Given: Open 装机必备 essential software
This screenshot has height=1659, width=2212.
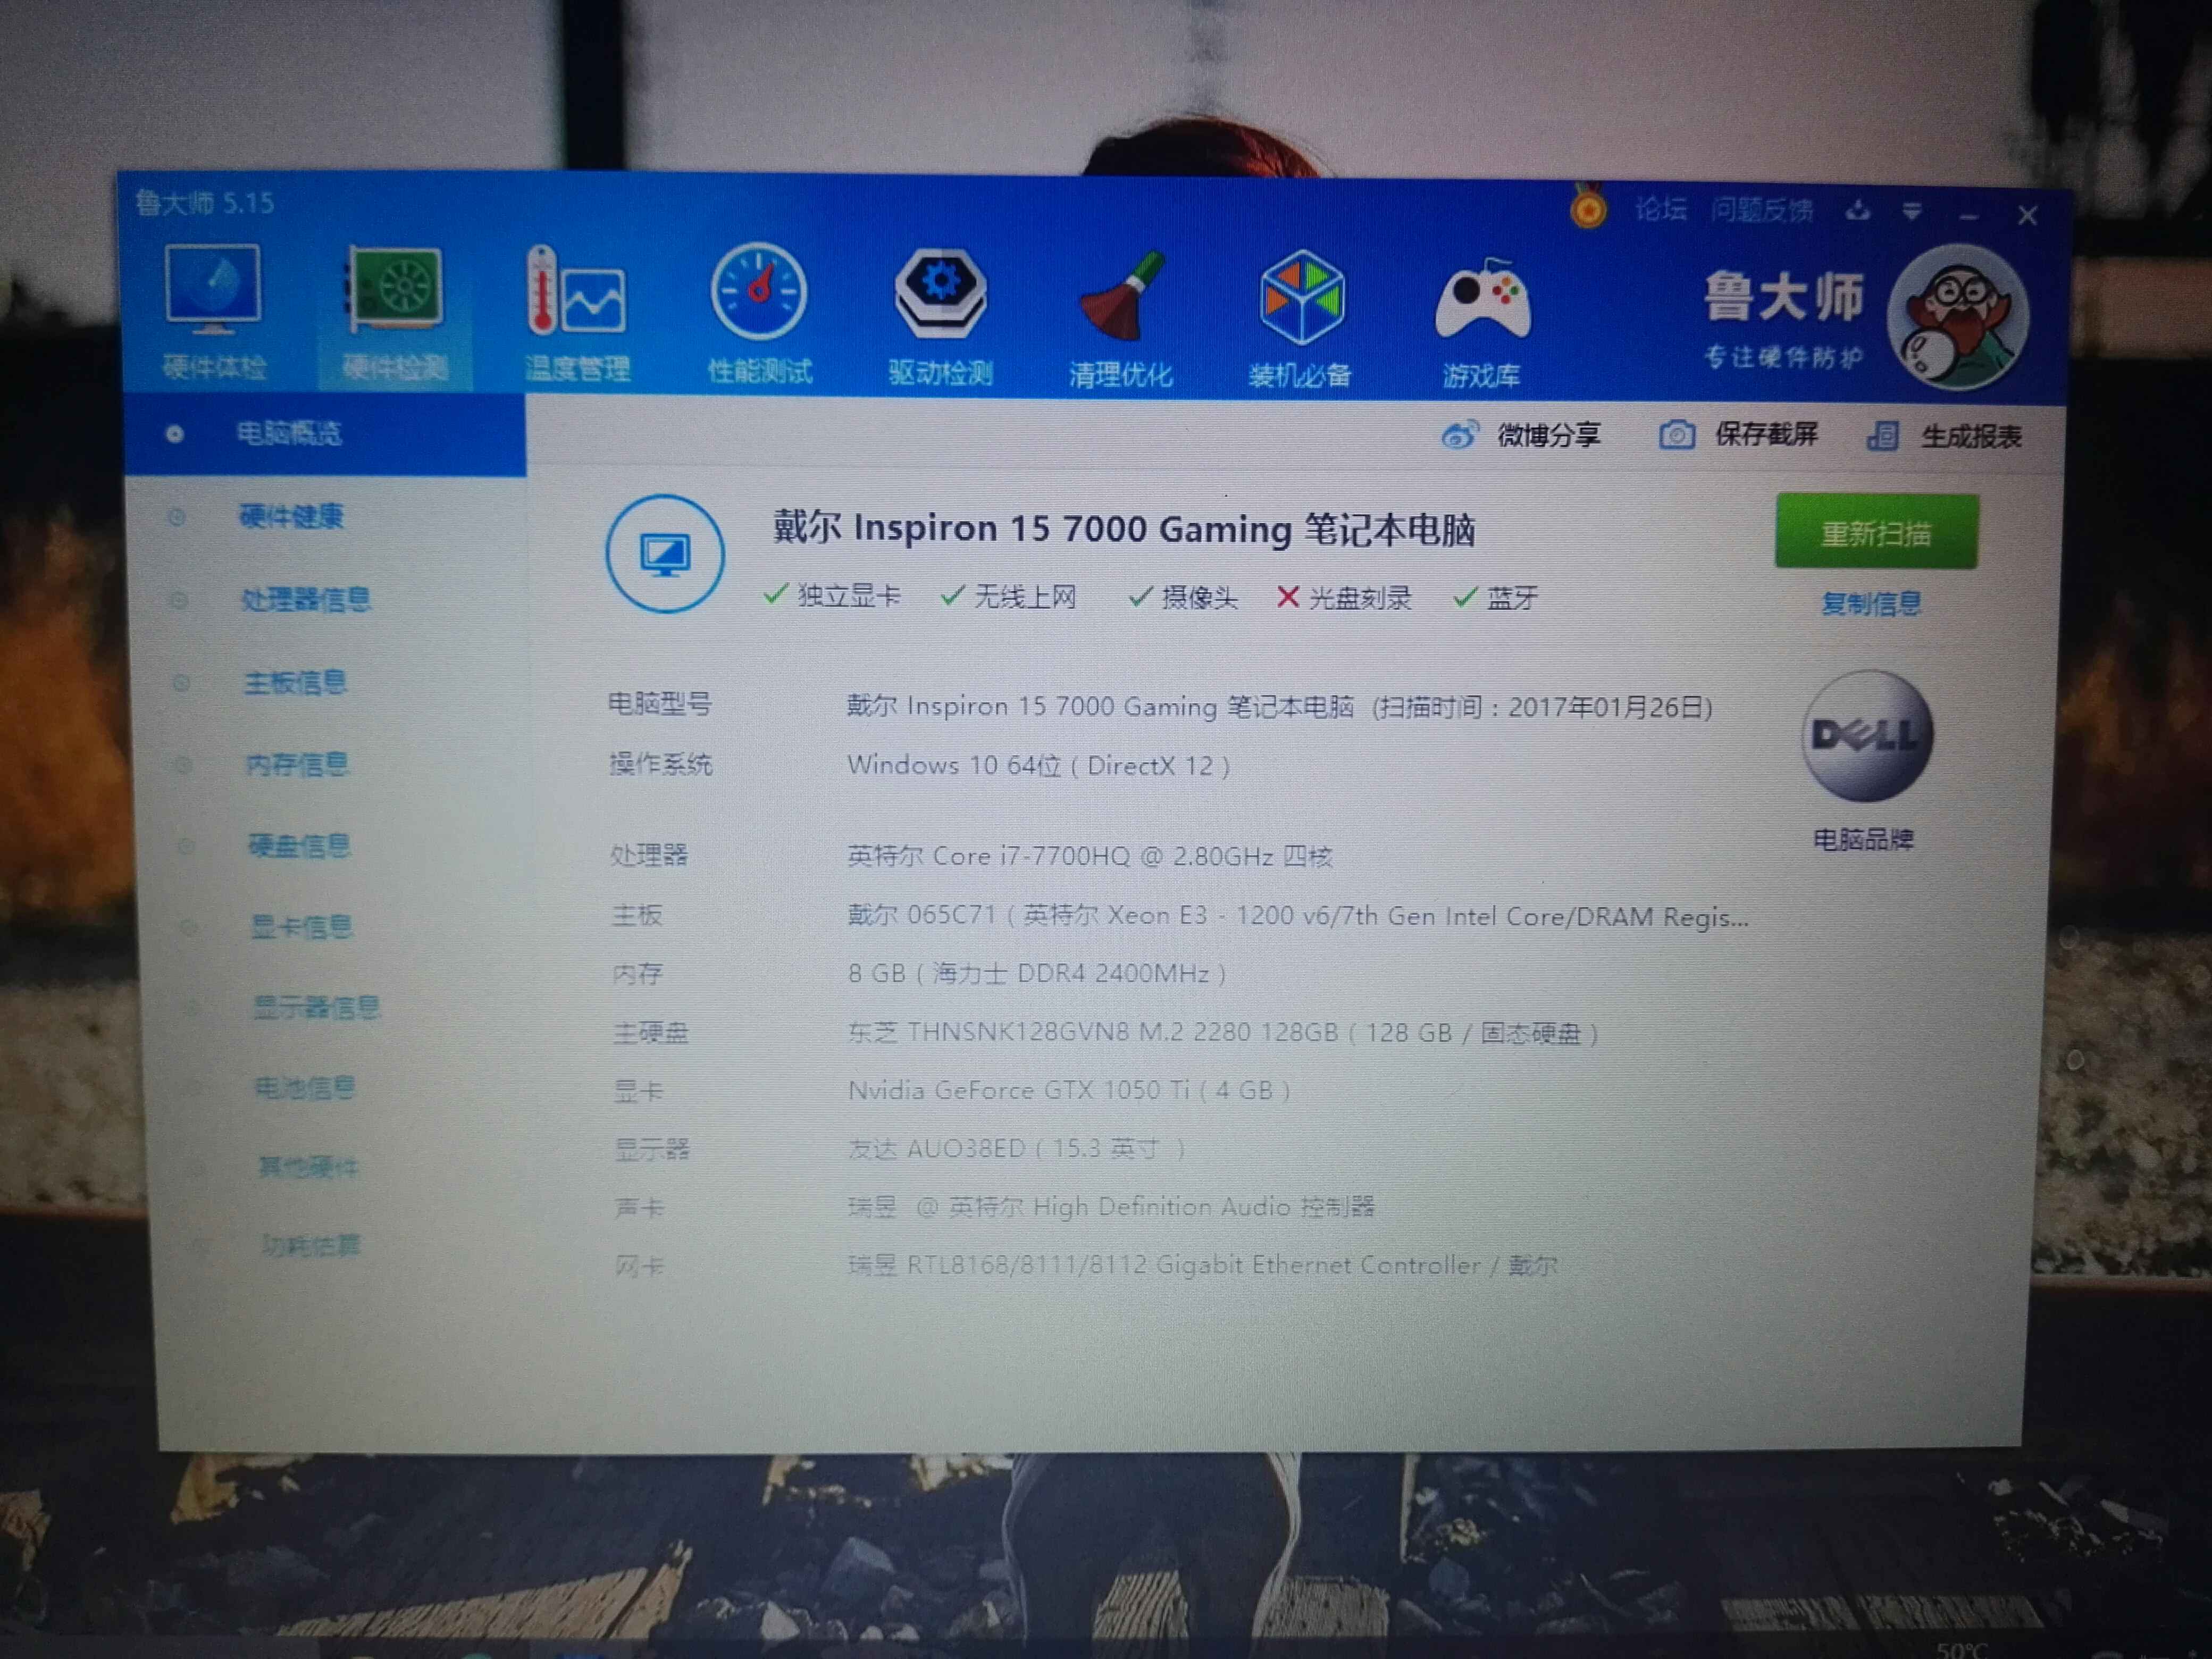Looking at the screenshot, I should 1300,319.
